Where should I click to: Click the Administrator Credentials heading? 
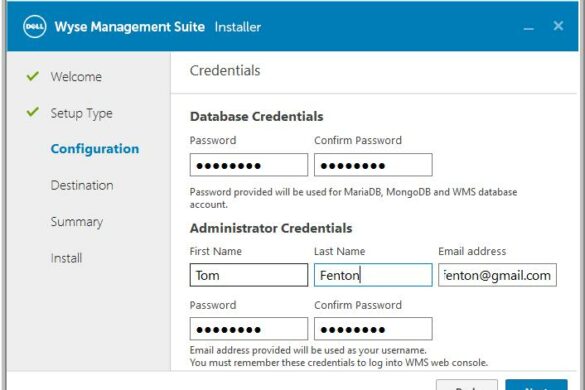(271, 228)
